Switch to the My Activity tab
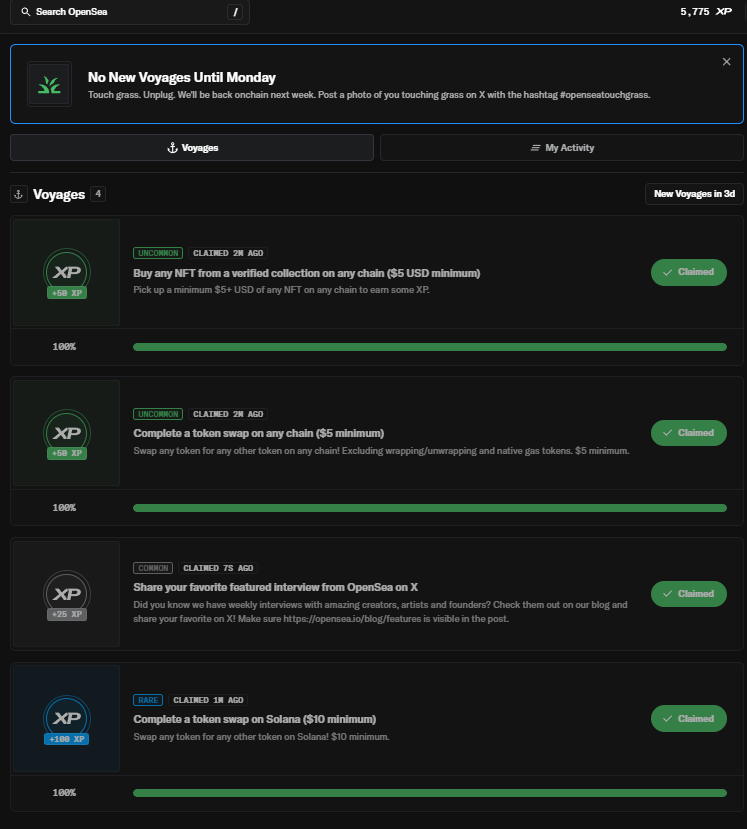The width and height of the screenshot is (747, 829). pyautogui.click(x=562, y=148)
